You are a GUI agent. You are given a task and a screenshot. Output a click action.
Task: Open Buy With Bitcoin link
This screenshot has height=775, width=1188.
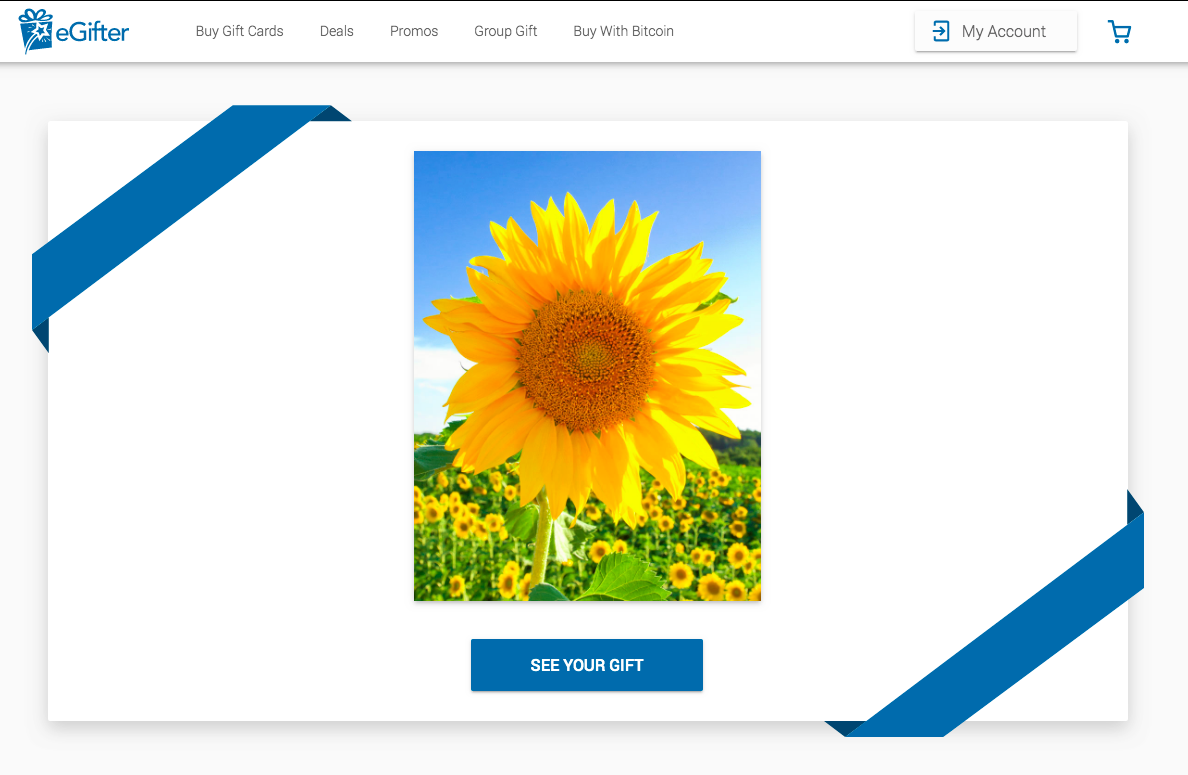click(x=624, y=31)
